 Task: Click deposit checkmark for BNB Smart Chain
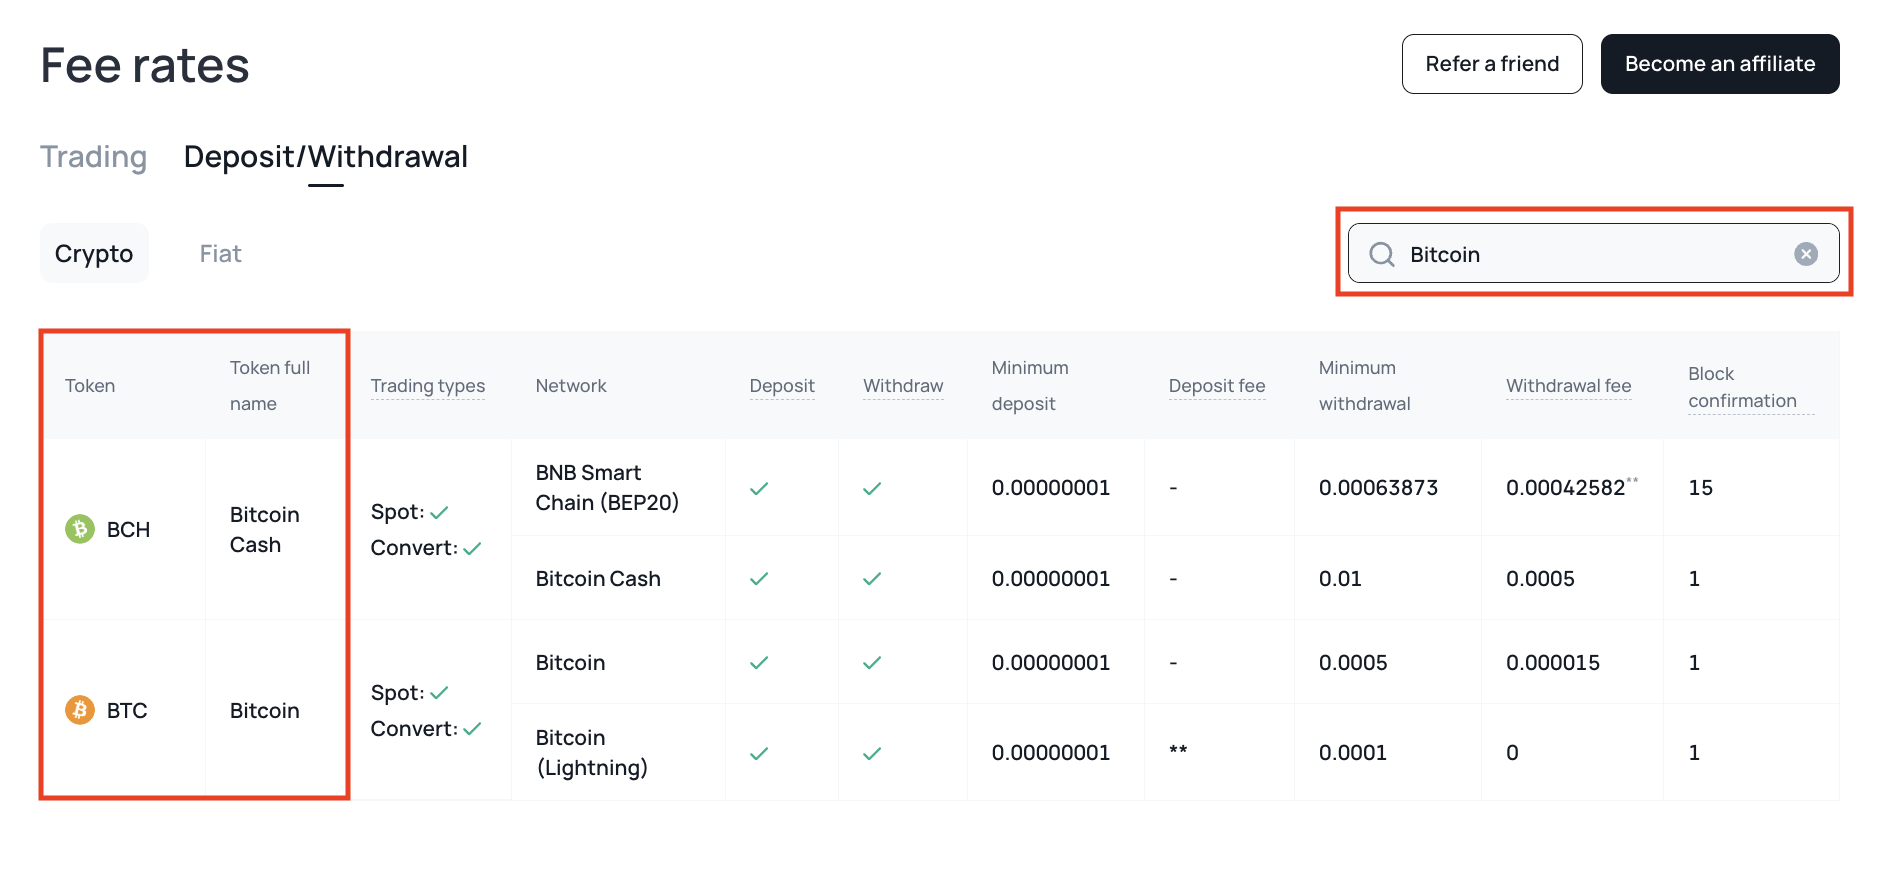pos(759,488)
